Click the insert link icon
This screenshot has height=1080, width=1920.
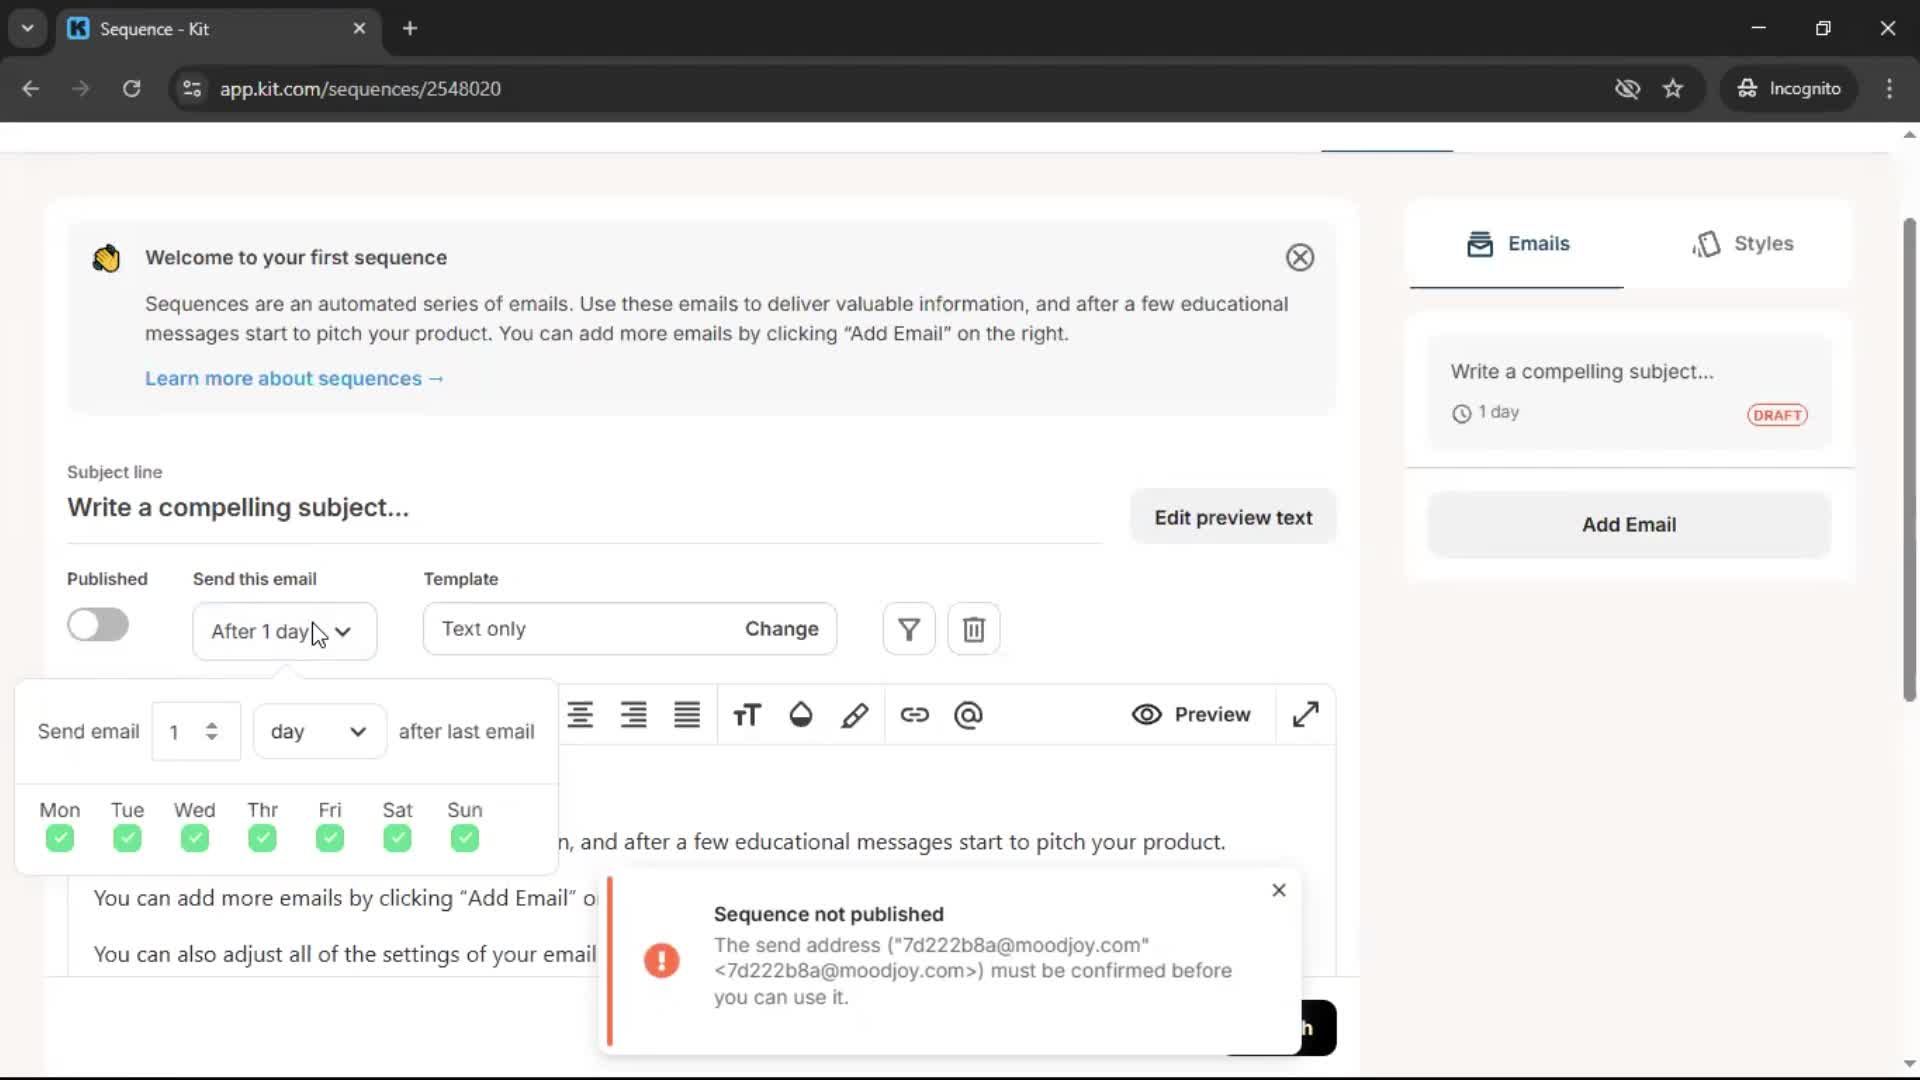pos(915,714)
